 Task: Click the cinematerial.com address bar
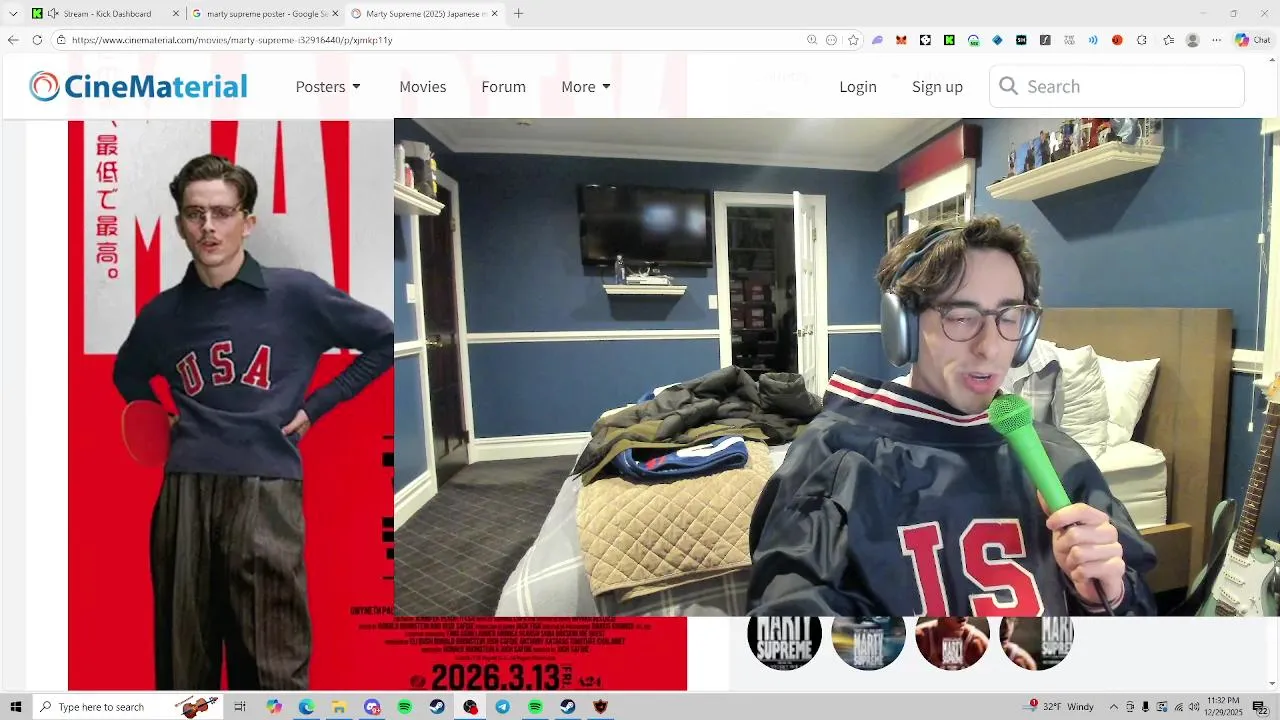point(430,40)
